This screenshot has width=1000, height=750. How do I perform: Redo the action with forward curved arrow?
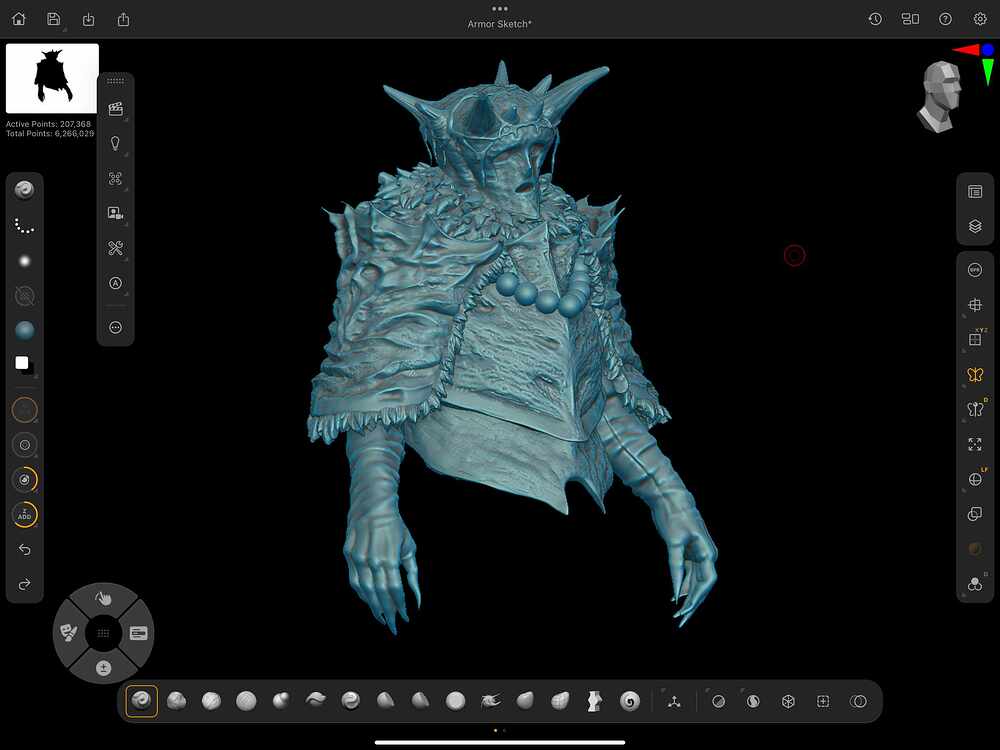coord(24,584)
